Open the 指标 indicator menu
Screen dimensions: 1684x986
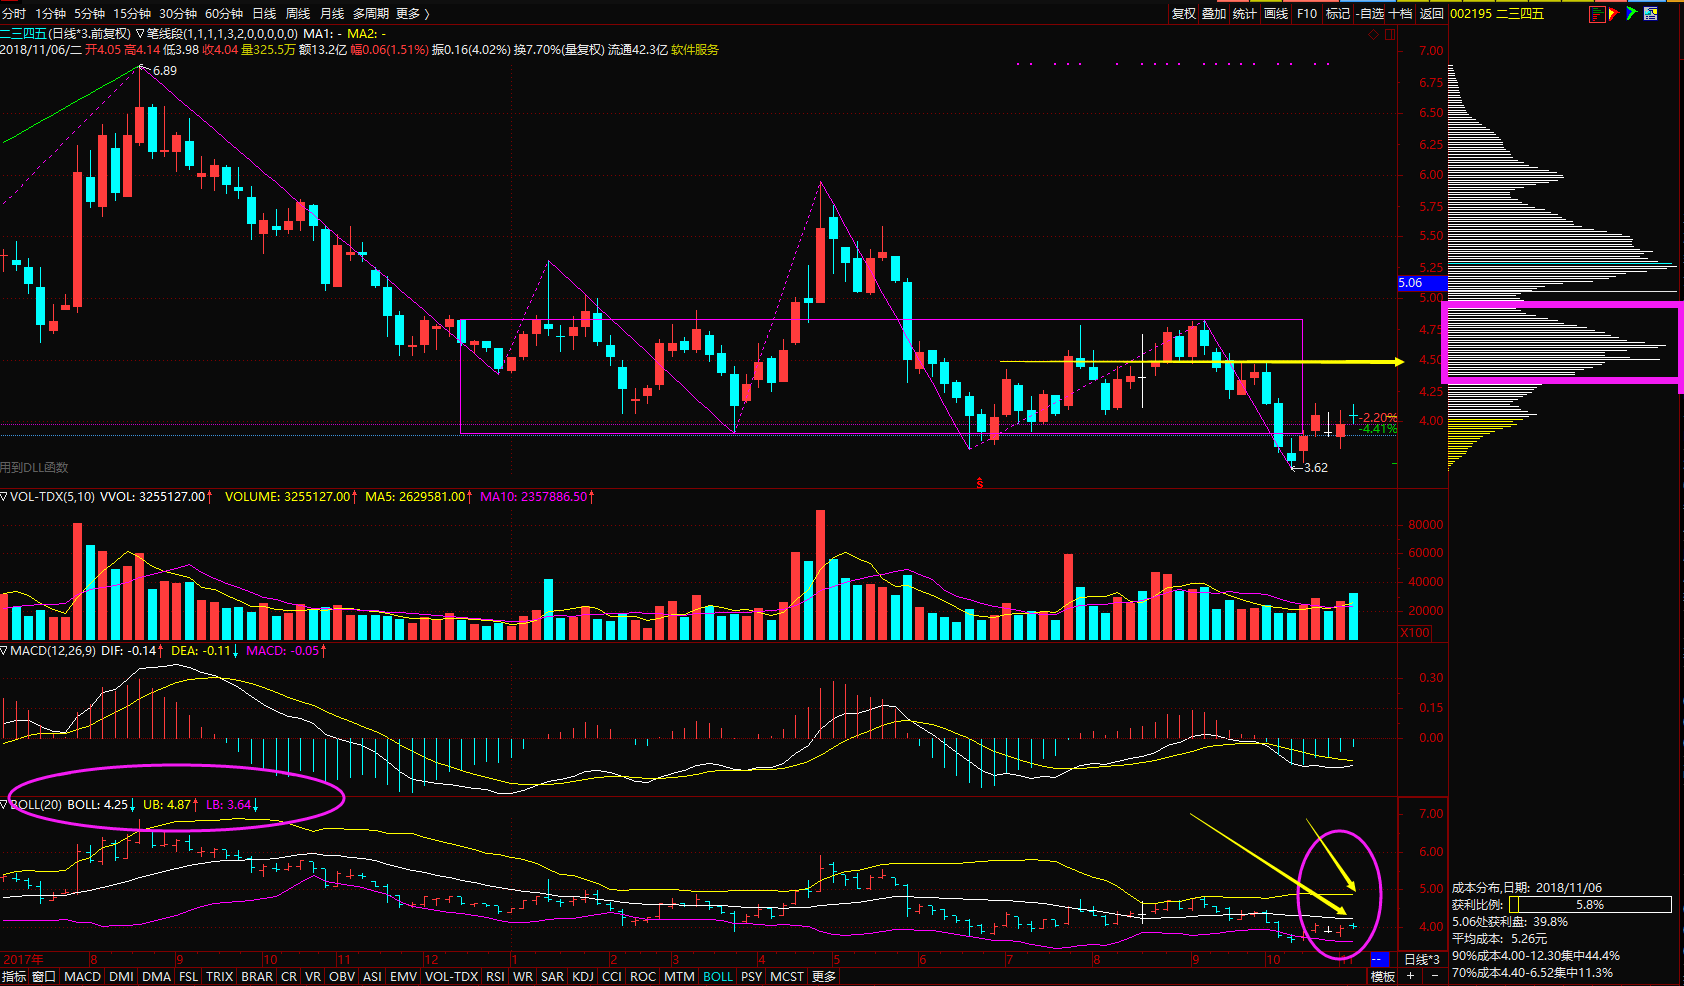click(14, 976)
